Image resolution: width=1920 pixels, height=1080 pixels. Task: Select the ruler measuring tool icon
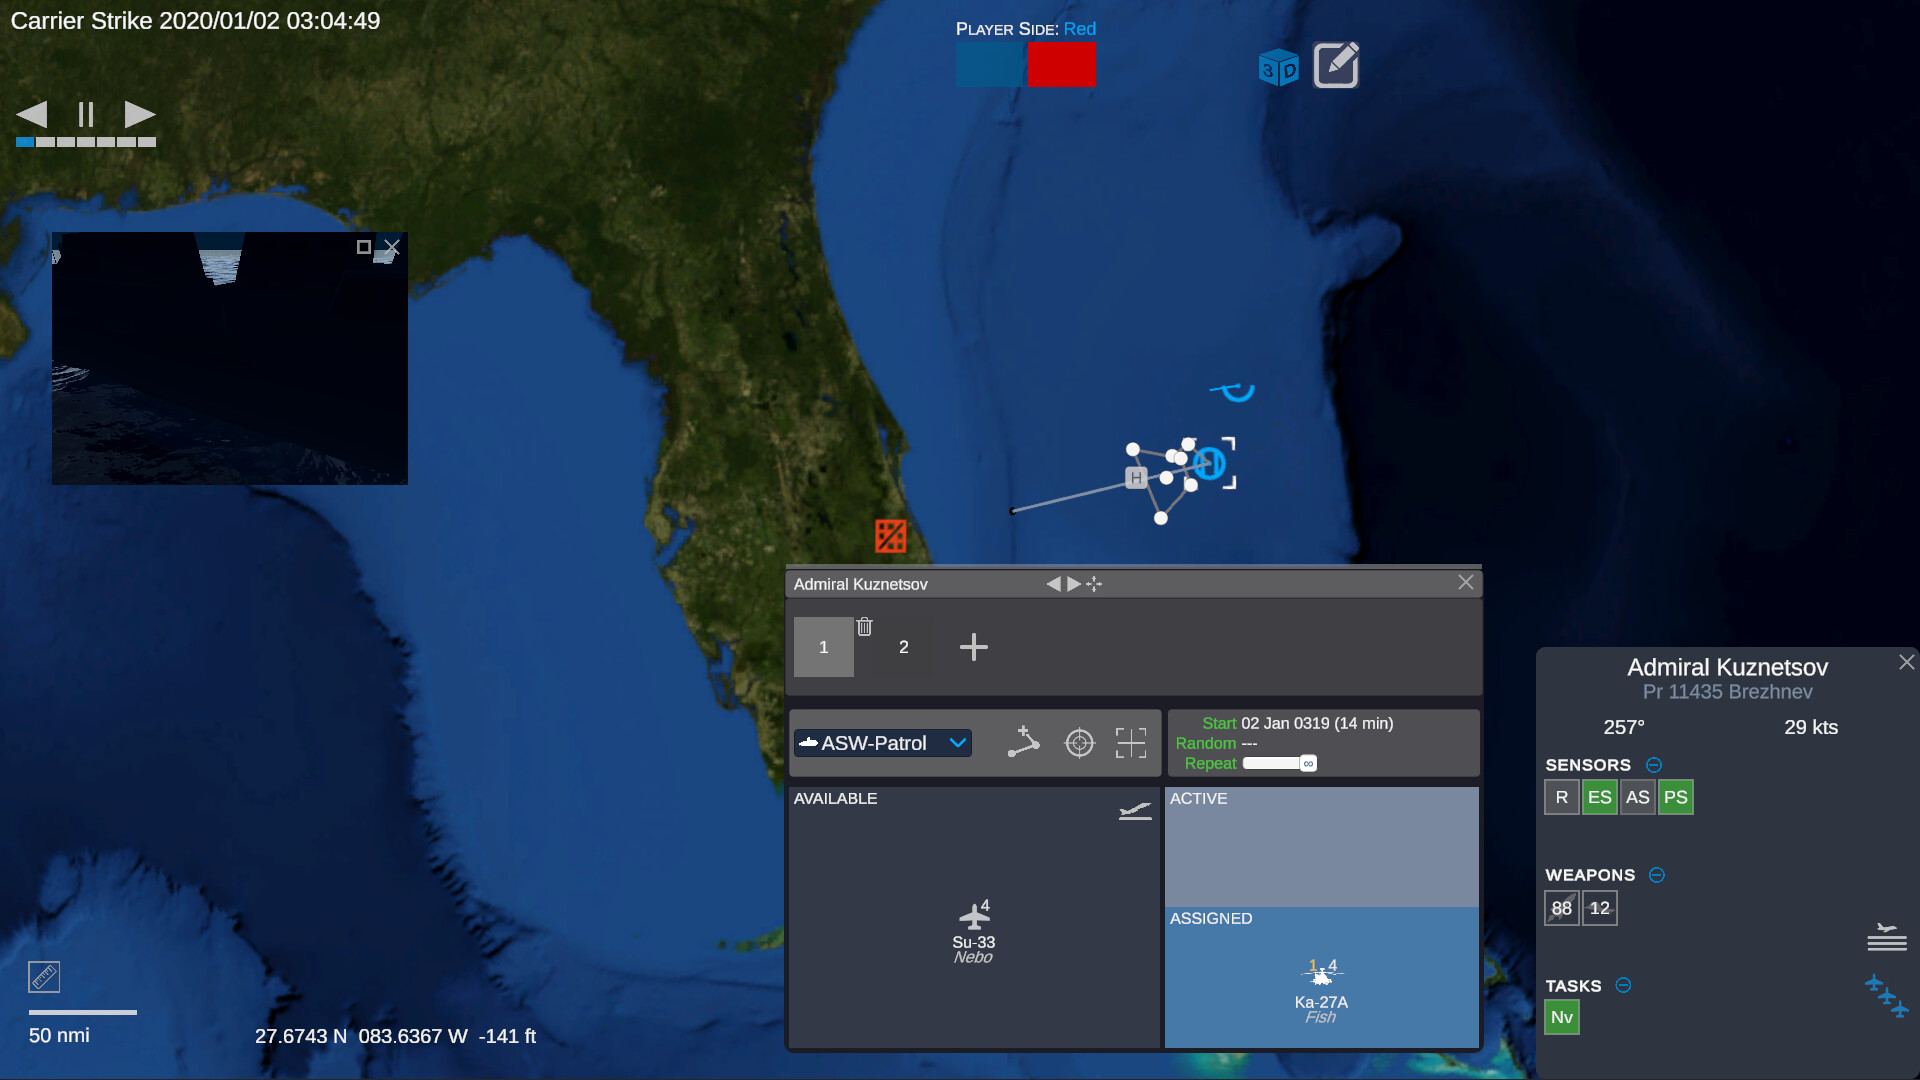(43, 977)
